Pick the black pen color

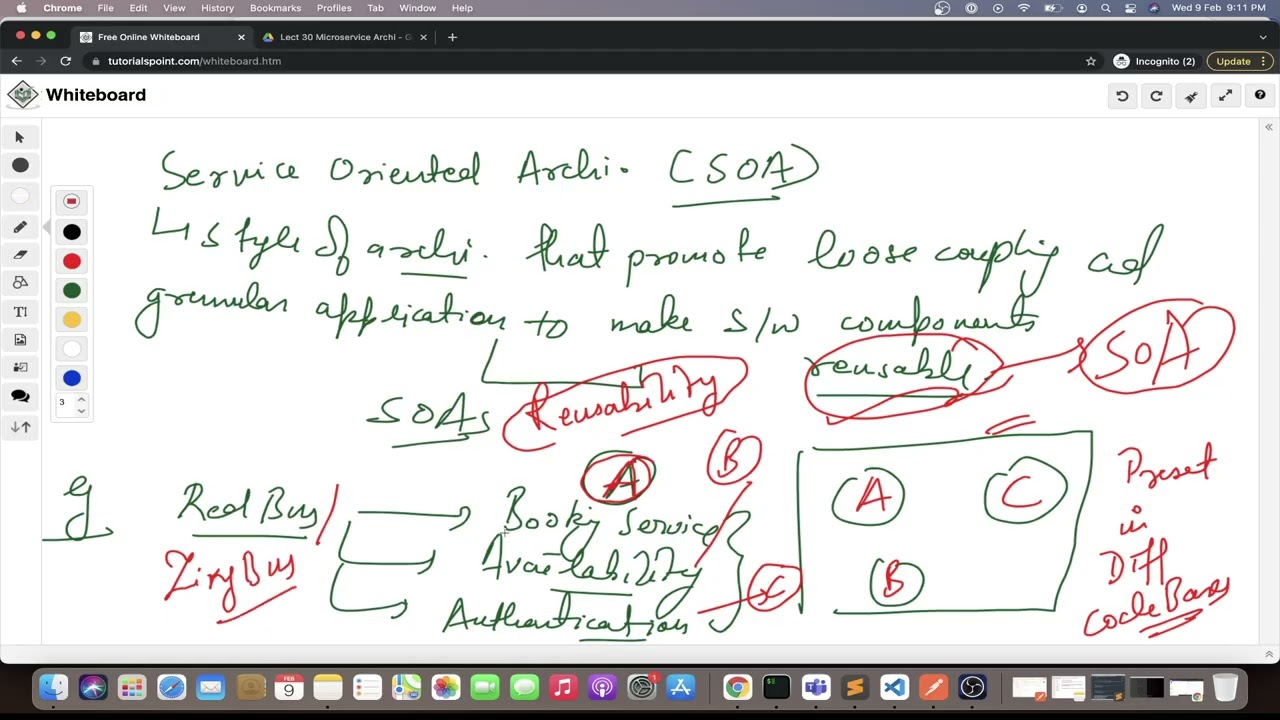coord(71,232)
